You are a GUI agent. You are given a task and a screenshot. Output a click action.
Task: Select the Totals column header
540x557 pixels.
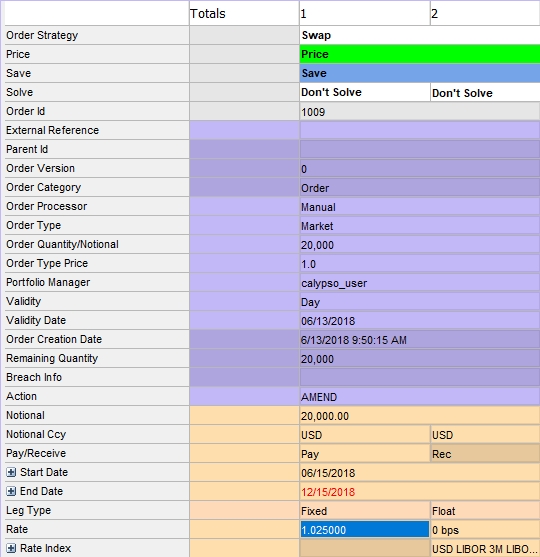(244, 13)
